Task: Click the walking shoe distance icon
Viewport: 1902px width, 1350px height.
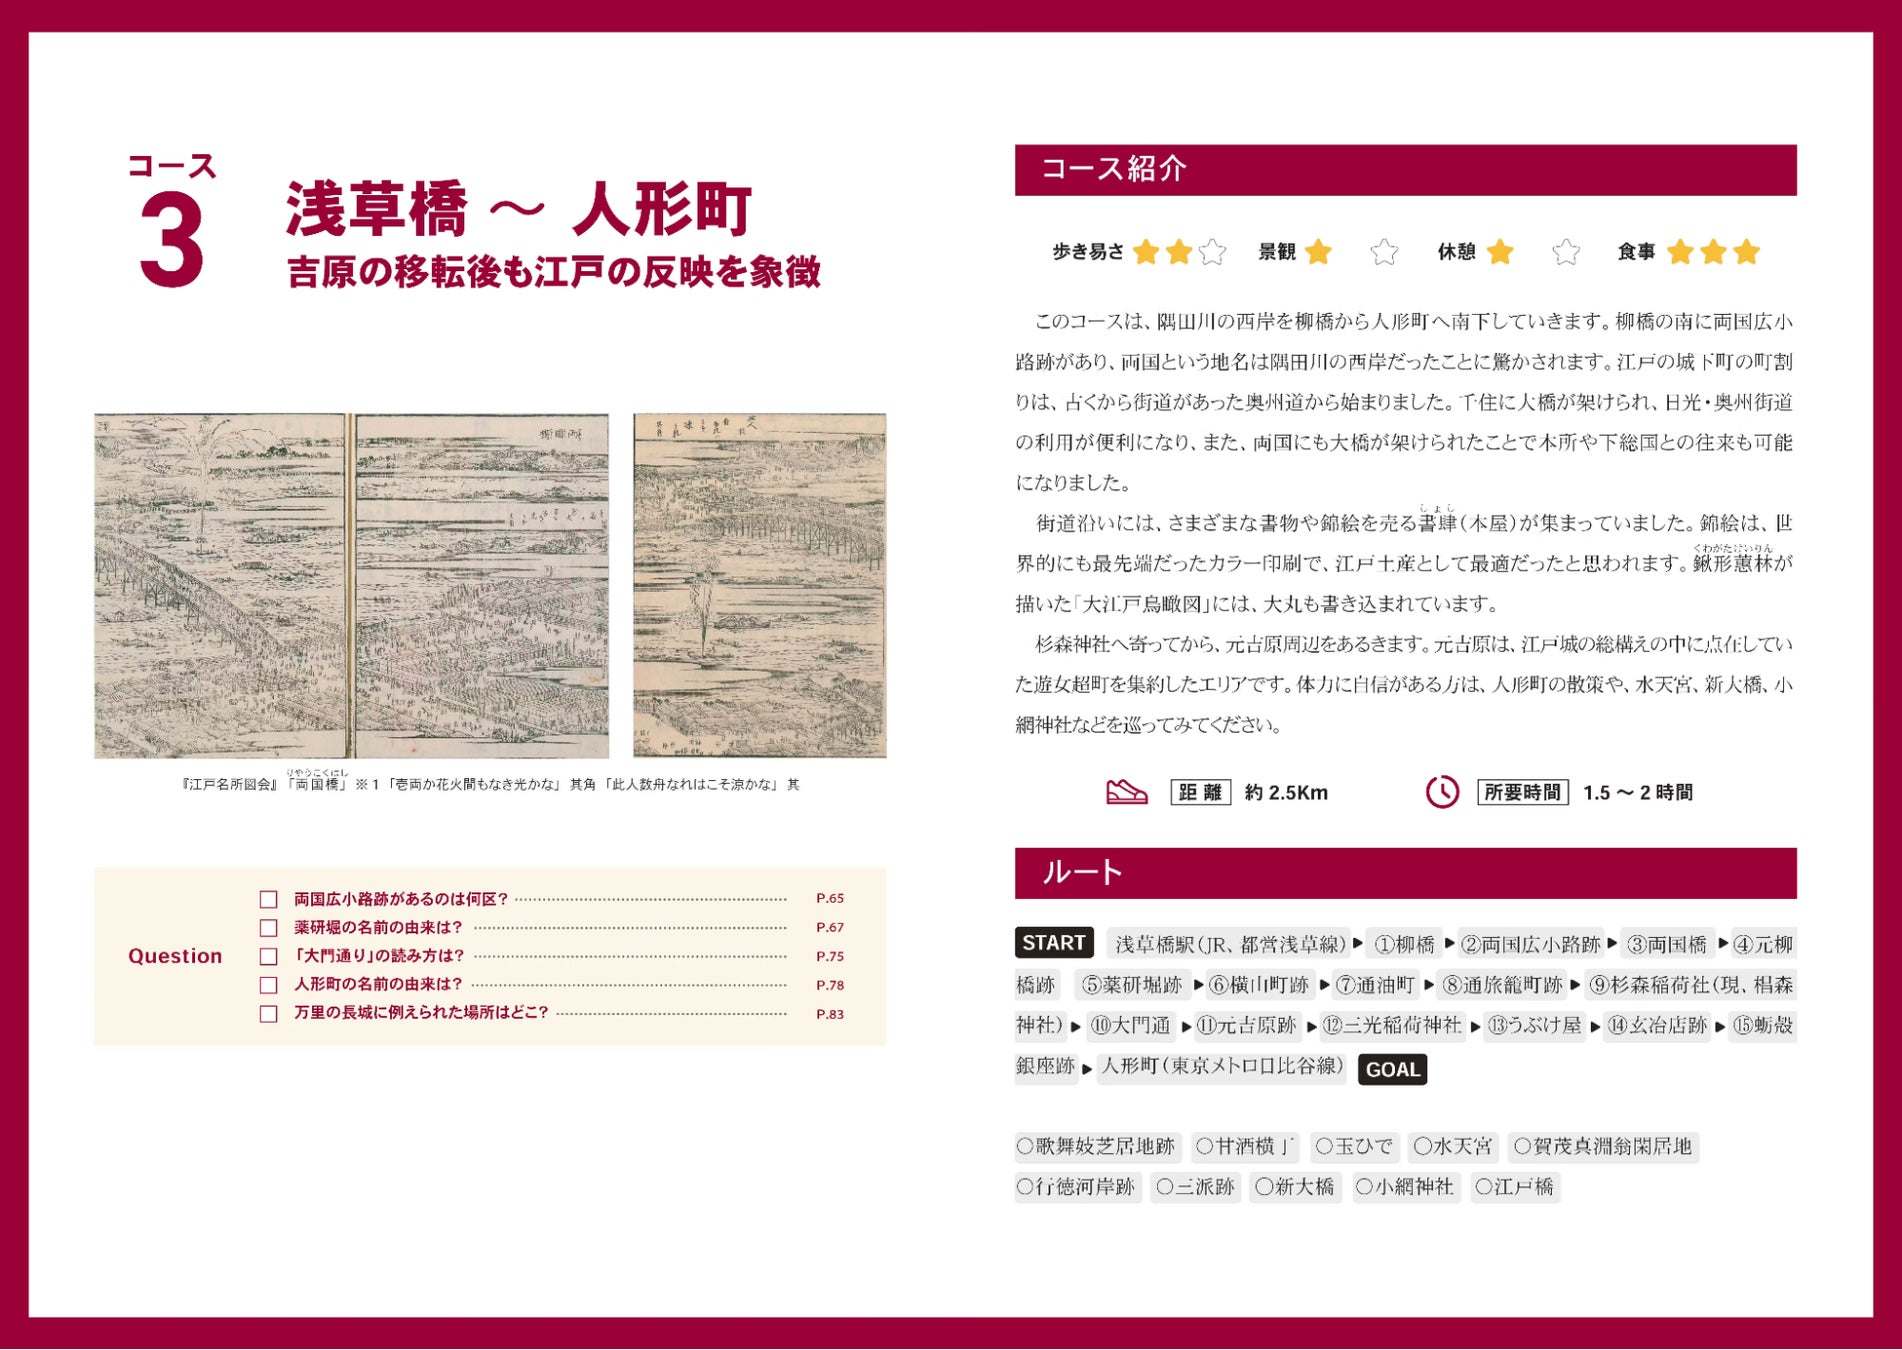Action: point(1127,792)
